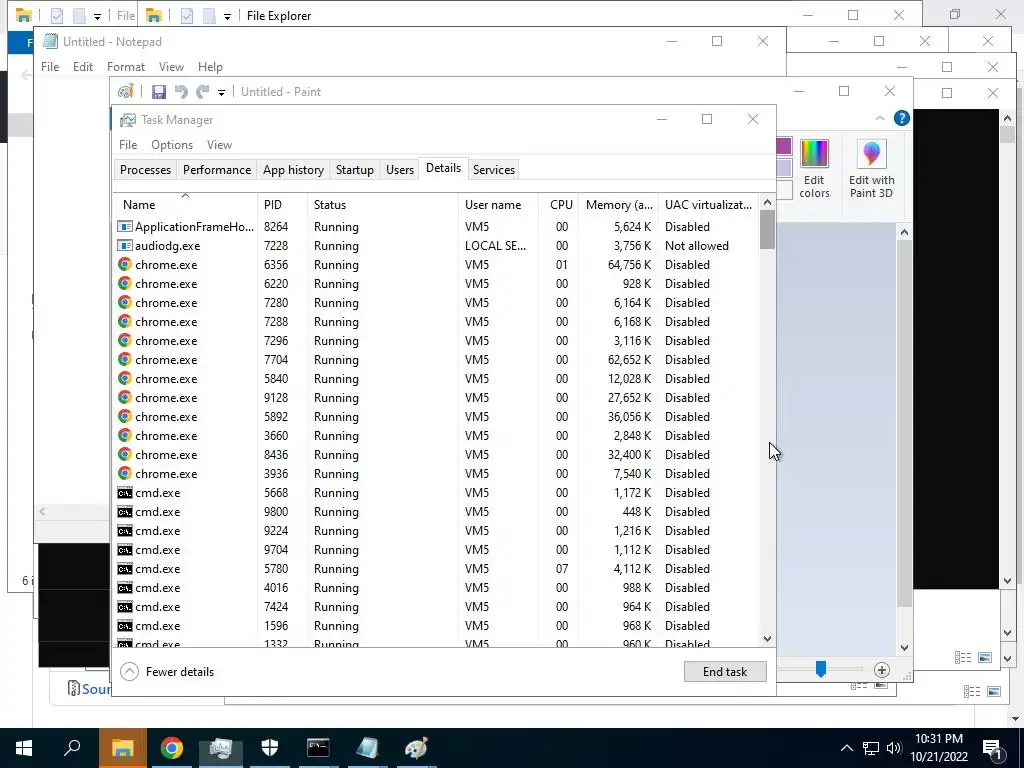Screen dimensions: 1024x768
Task: Sort by Status column header
Action: coord(383,204)
